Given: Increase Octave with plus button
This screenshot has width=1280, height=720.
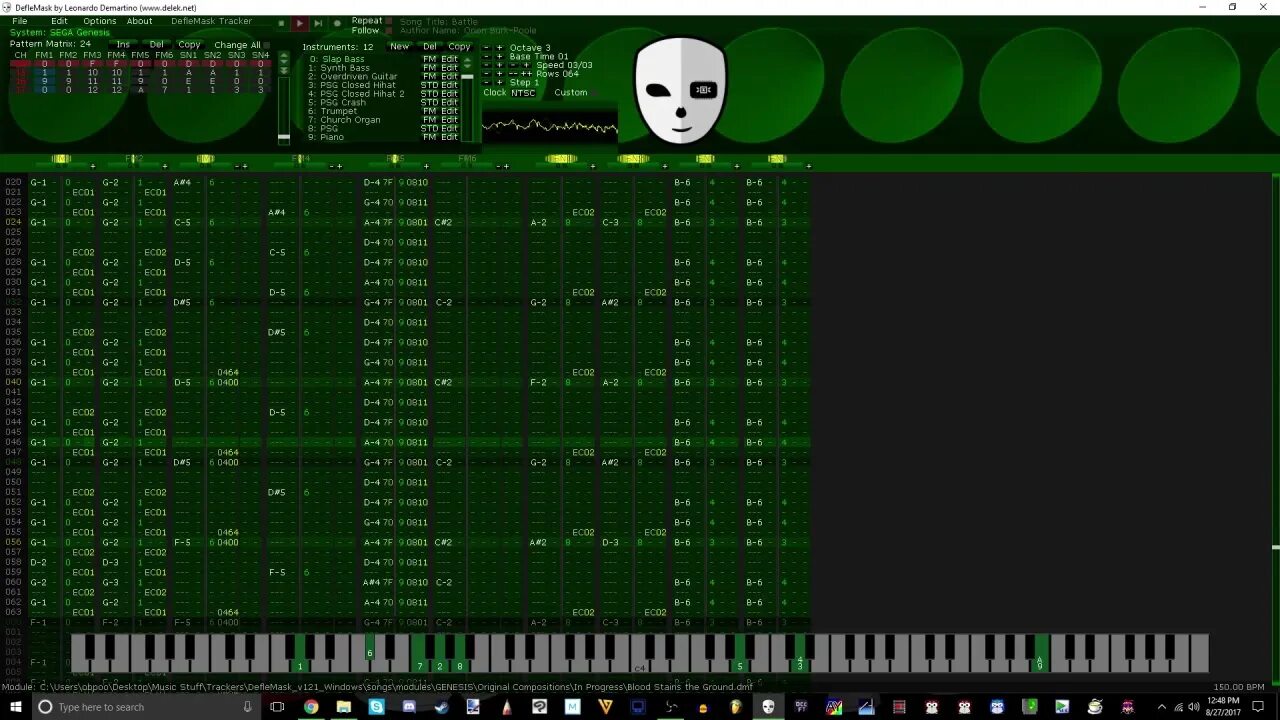Looking at the screenshot, I should (x=499, y=48).
